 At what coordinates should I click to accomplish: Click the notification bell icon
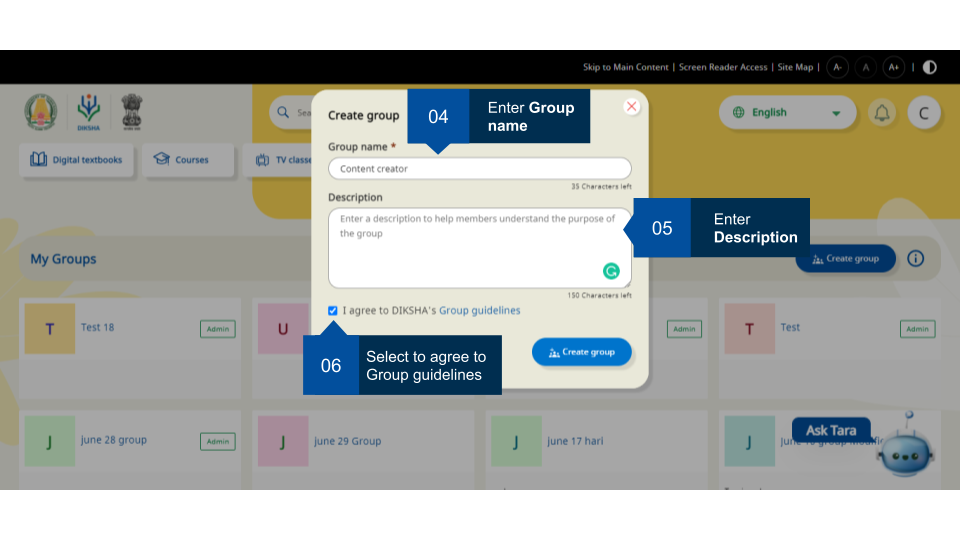click(882, 113)
